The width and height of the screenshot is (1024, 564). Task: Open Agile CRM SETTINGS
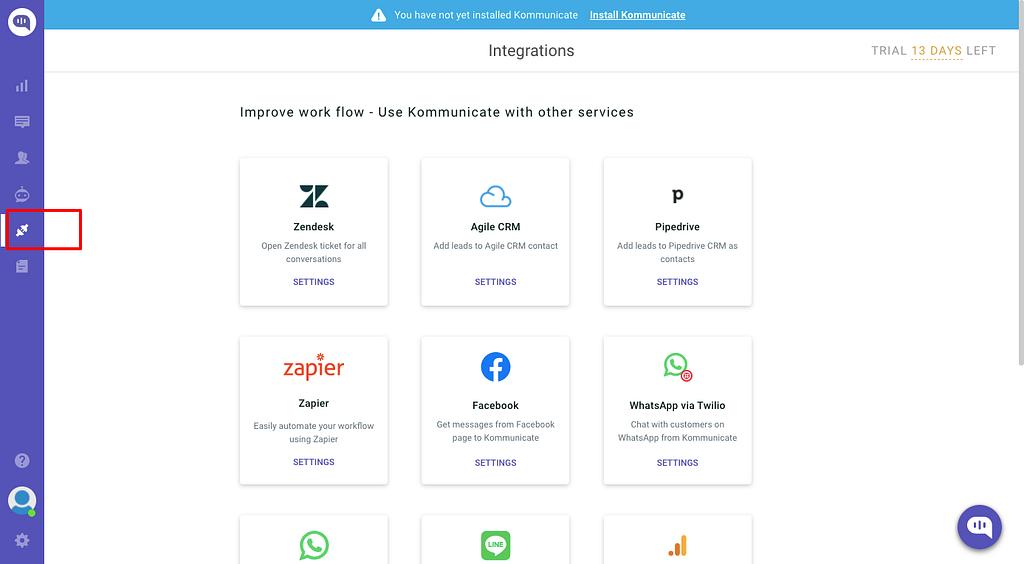[496, 282]
